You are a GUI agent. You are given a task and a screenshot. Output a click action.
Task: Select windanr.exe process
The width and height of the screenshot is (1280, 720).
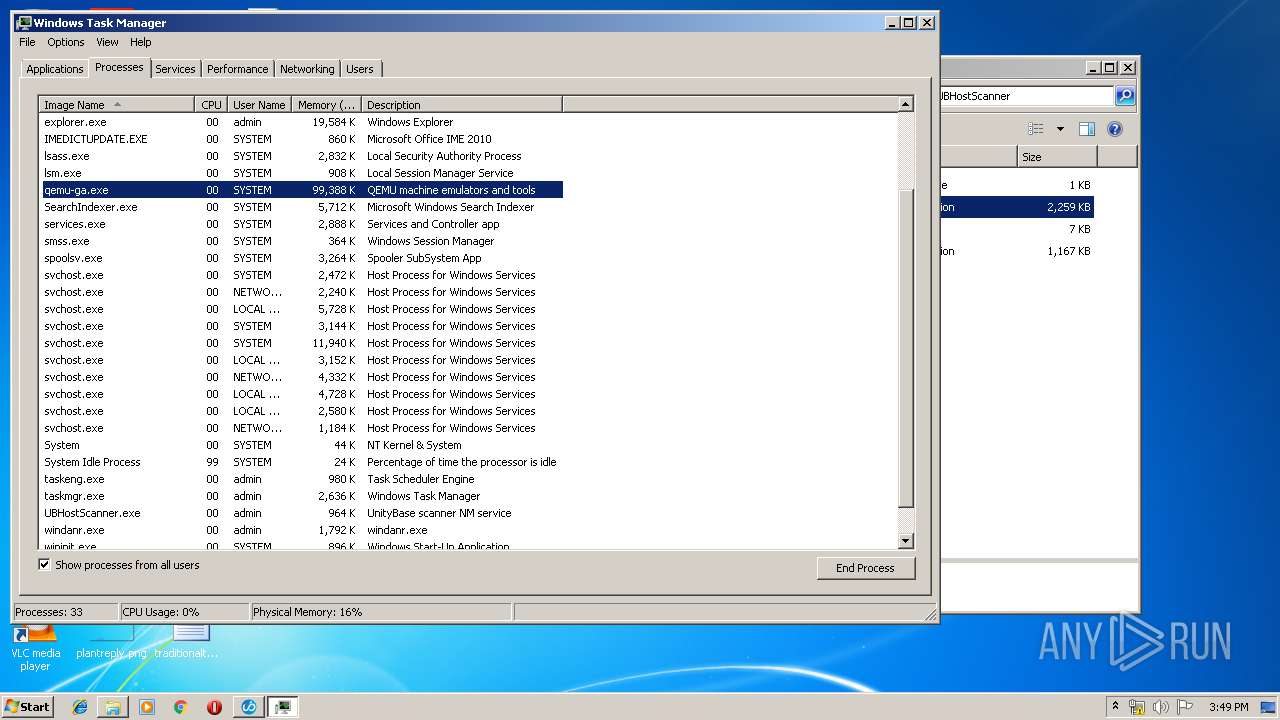coord(300,530)
